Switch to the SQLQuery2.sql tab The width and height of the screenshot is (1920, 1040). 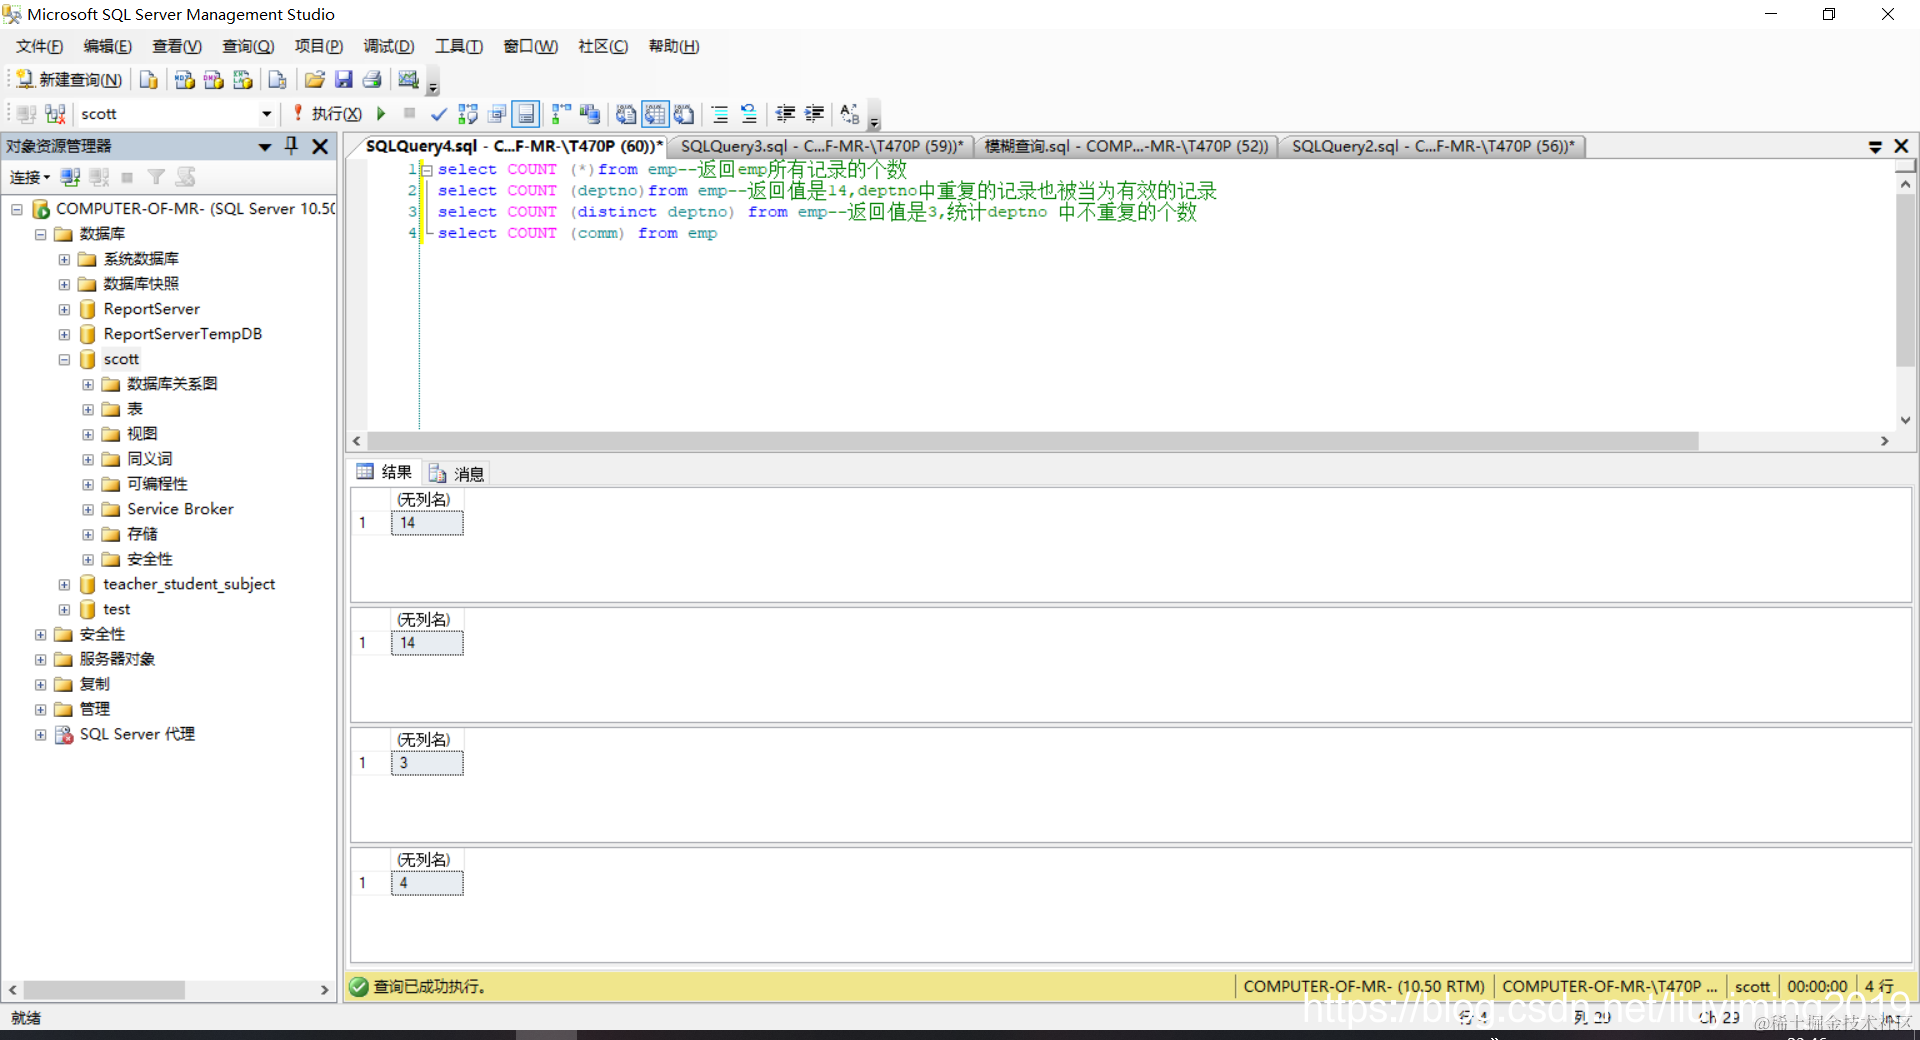[1432, 146]
